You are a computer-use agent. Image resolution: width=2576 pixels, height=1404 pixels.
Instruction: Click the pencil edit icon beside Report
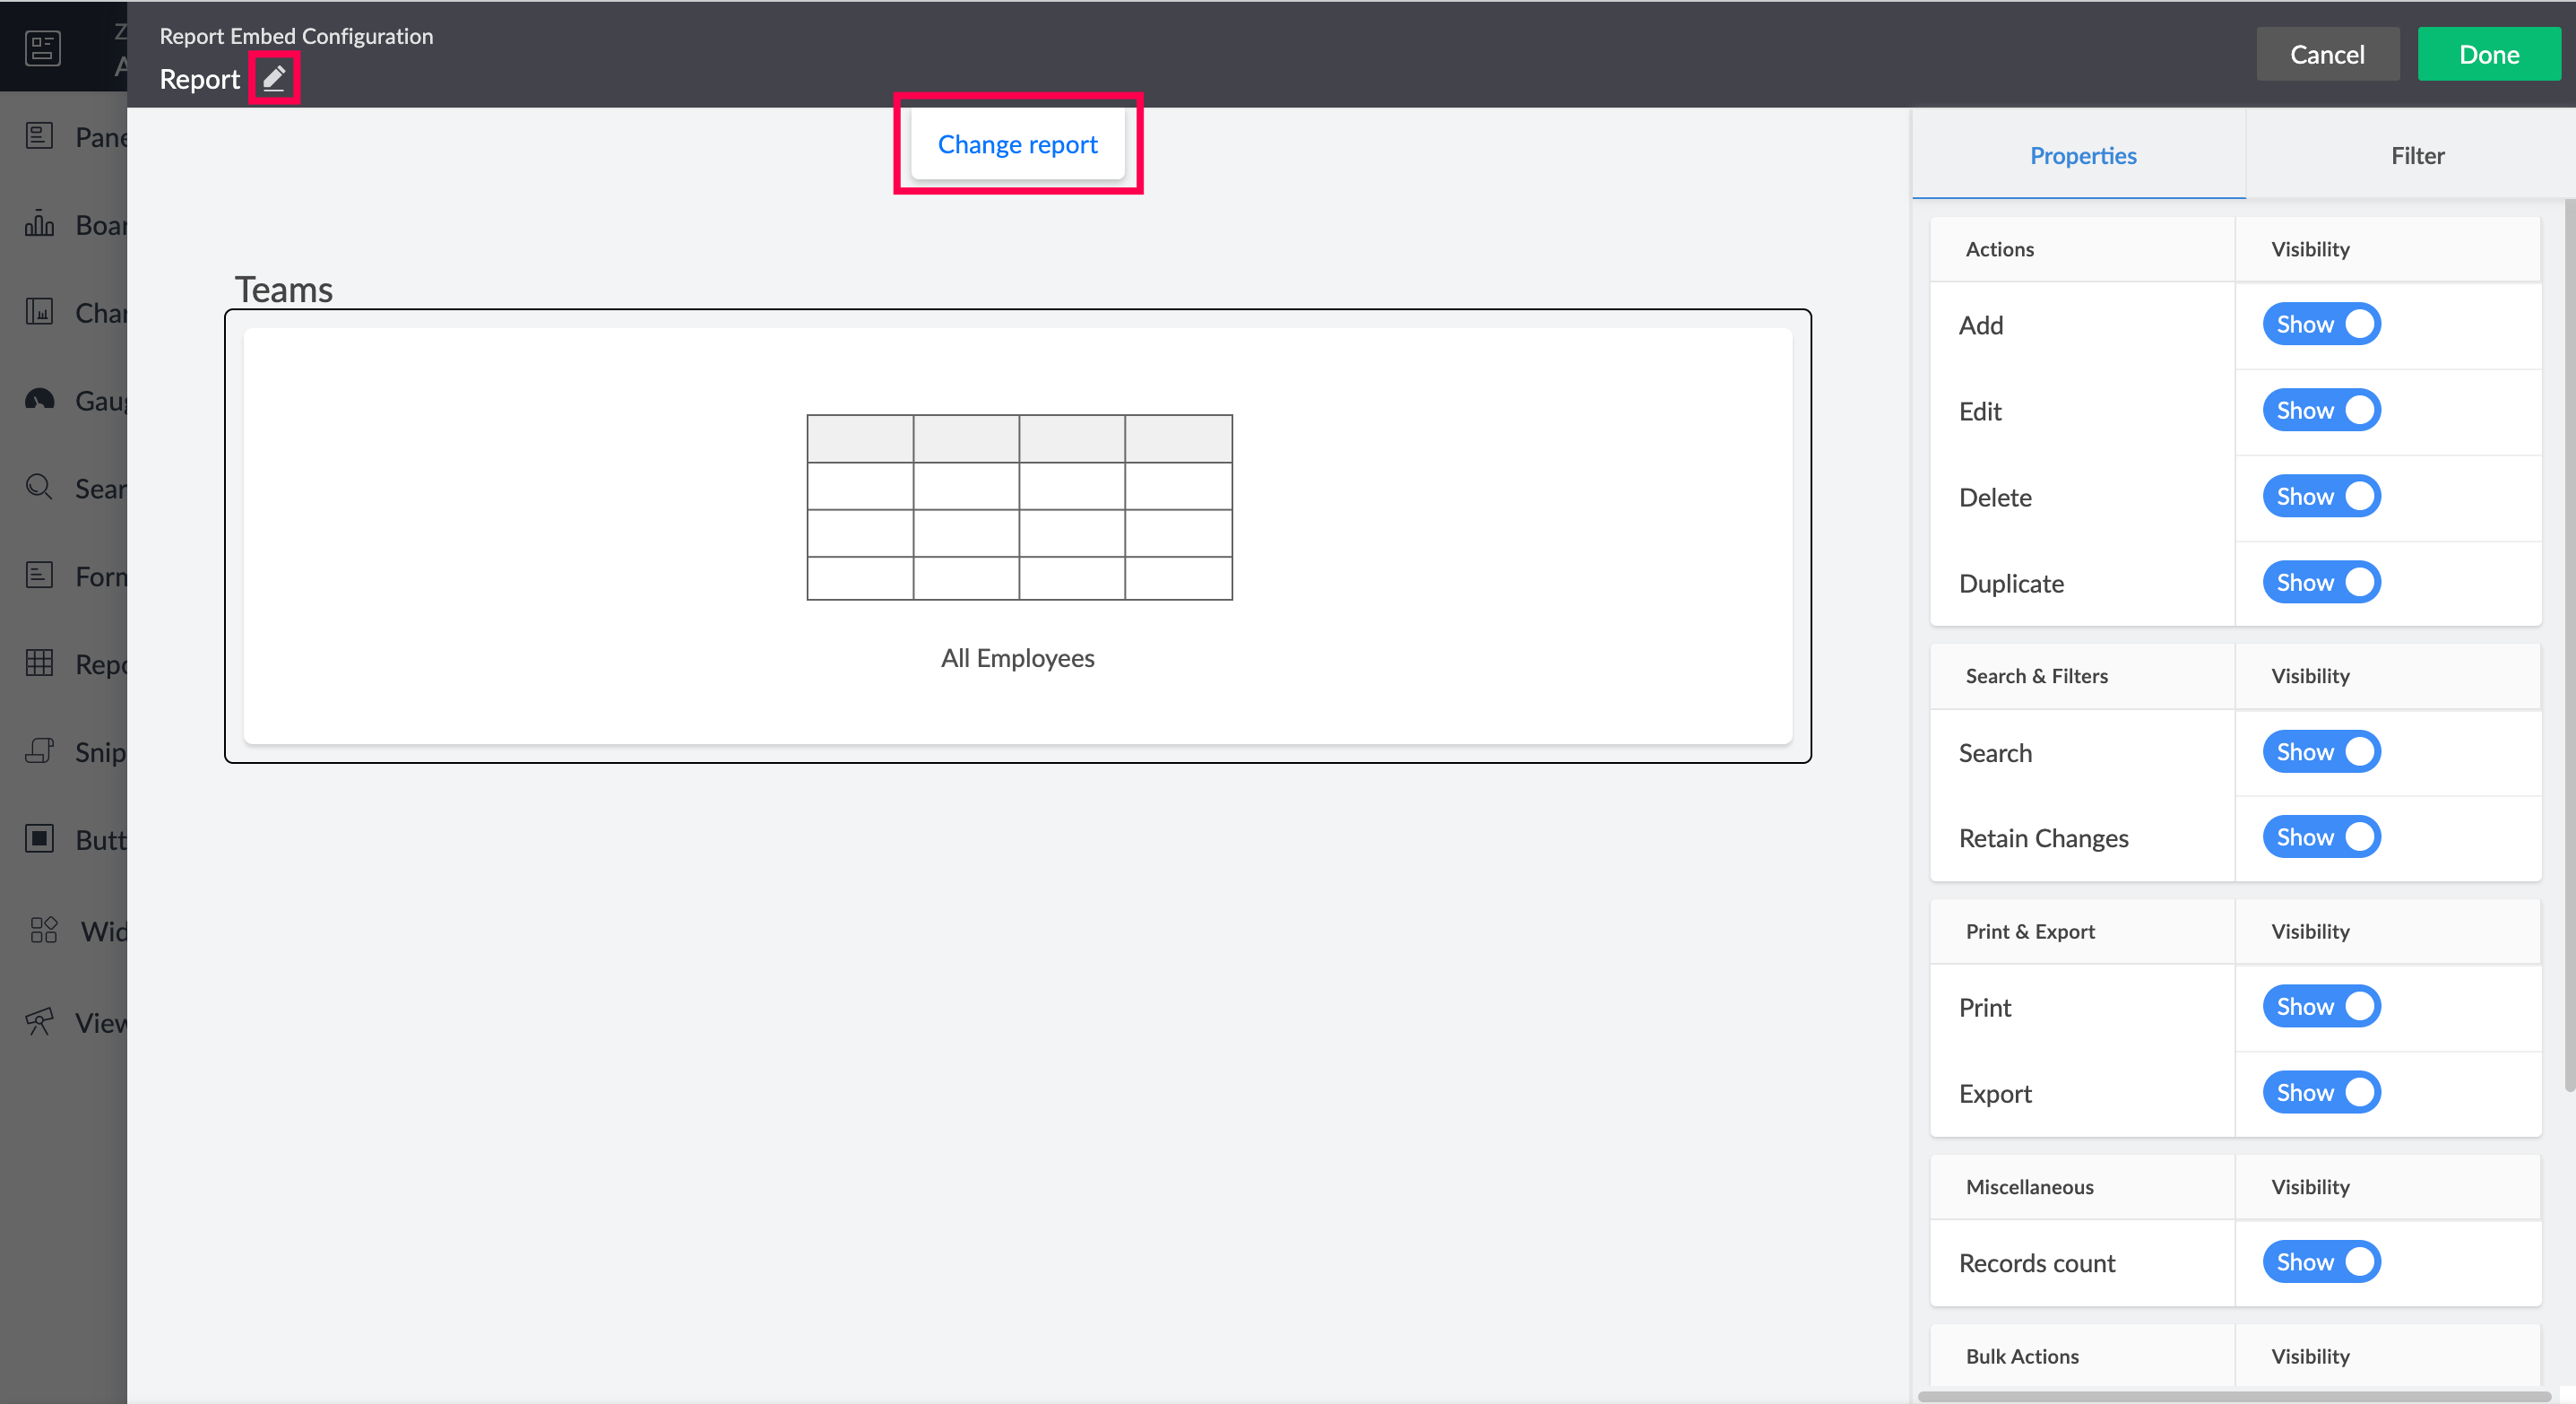274,78
